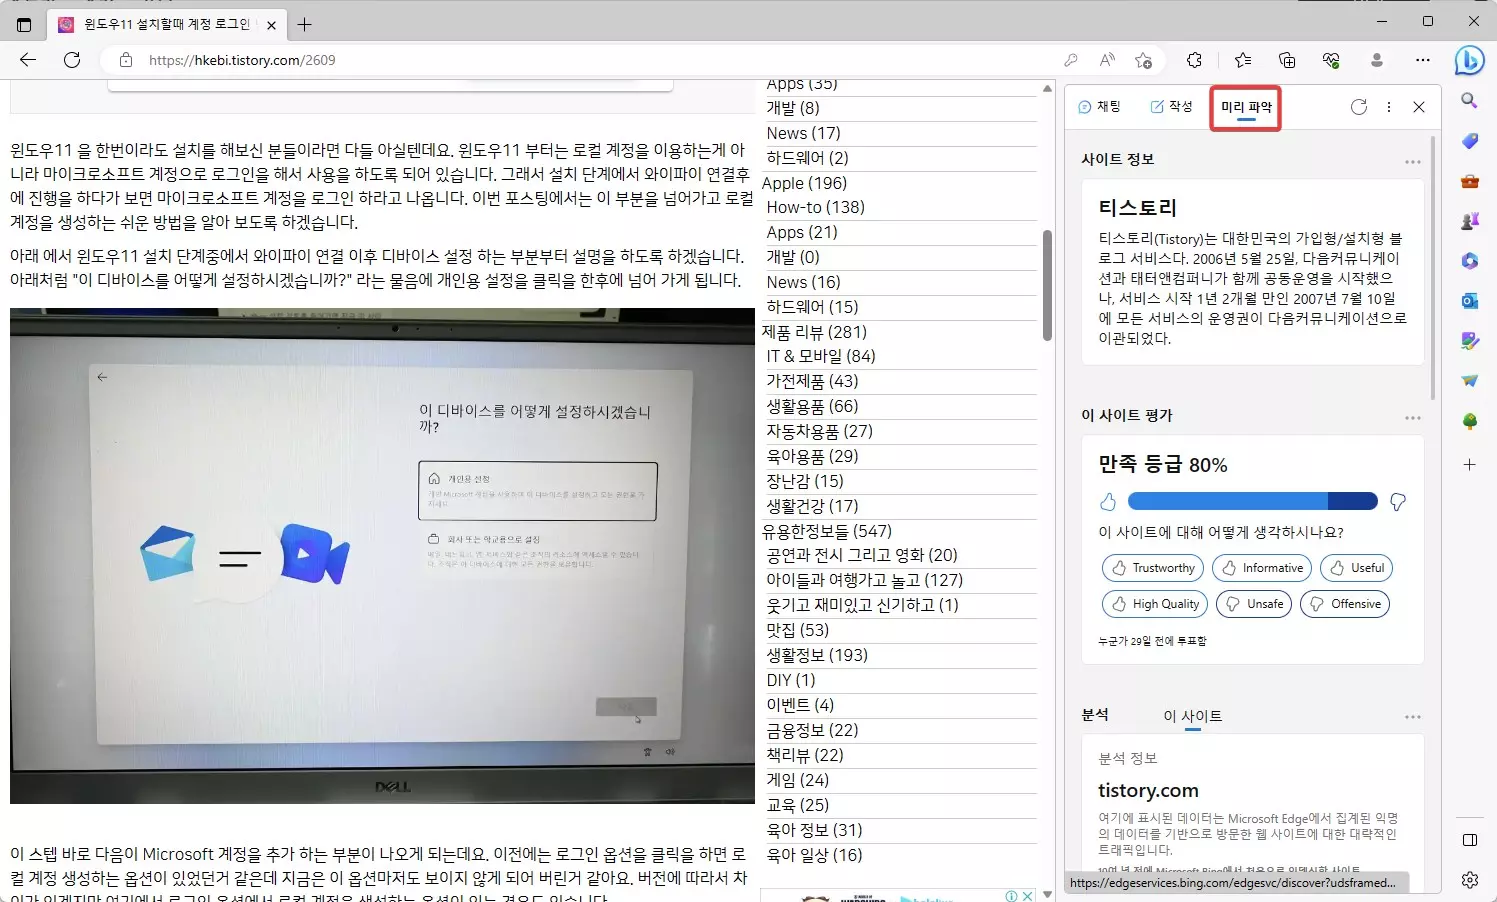
Task: Open 분석 section more options
Action: (x=1412, y=717)
